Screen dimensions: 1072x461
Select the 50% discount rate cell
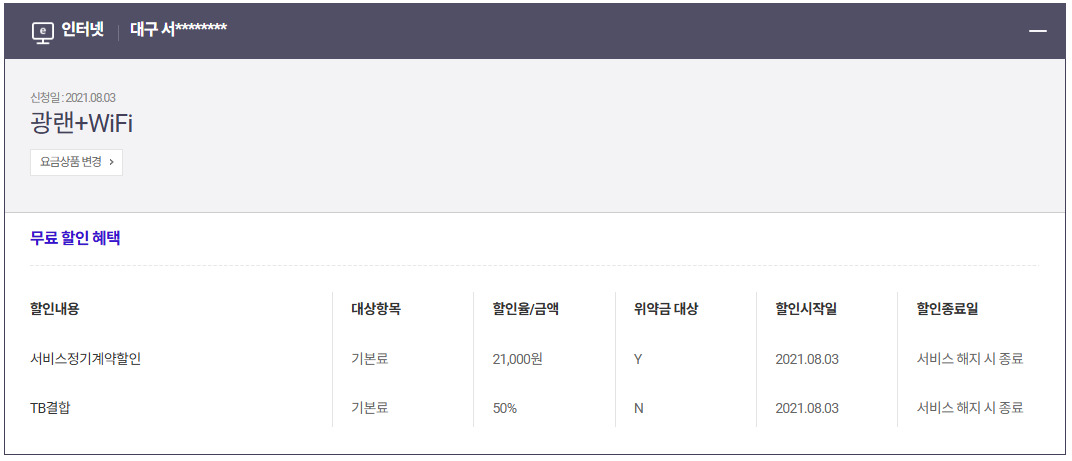pyautogui.click(x=505, y=408)
